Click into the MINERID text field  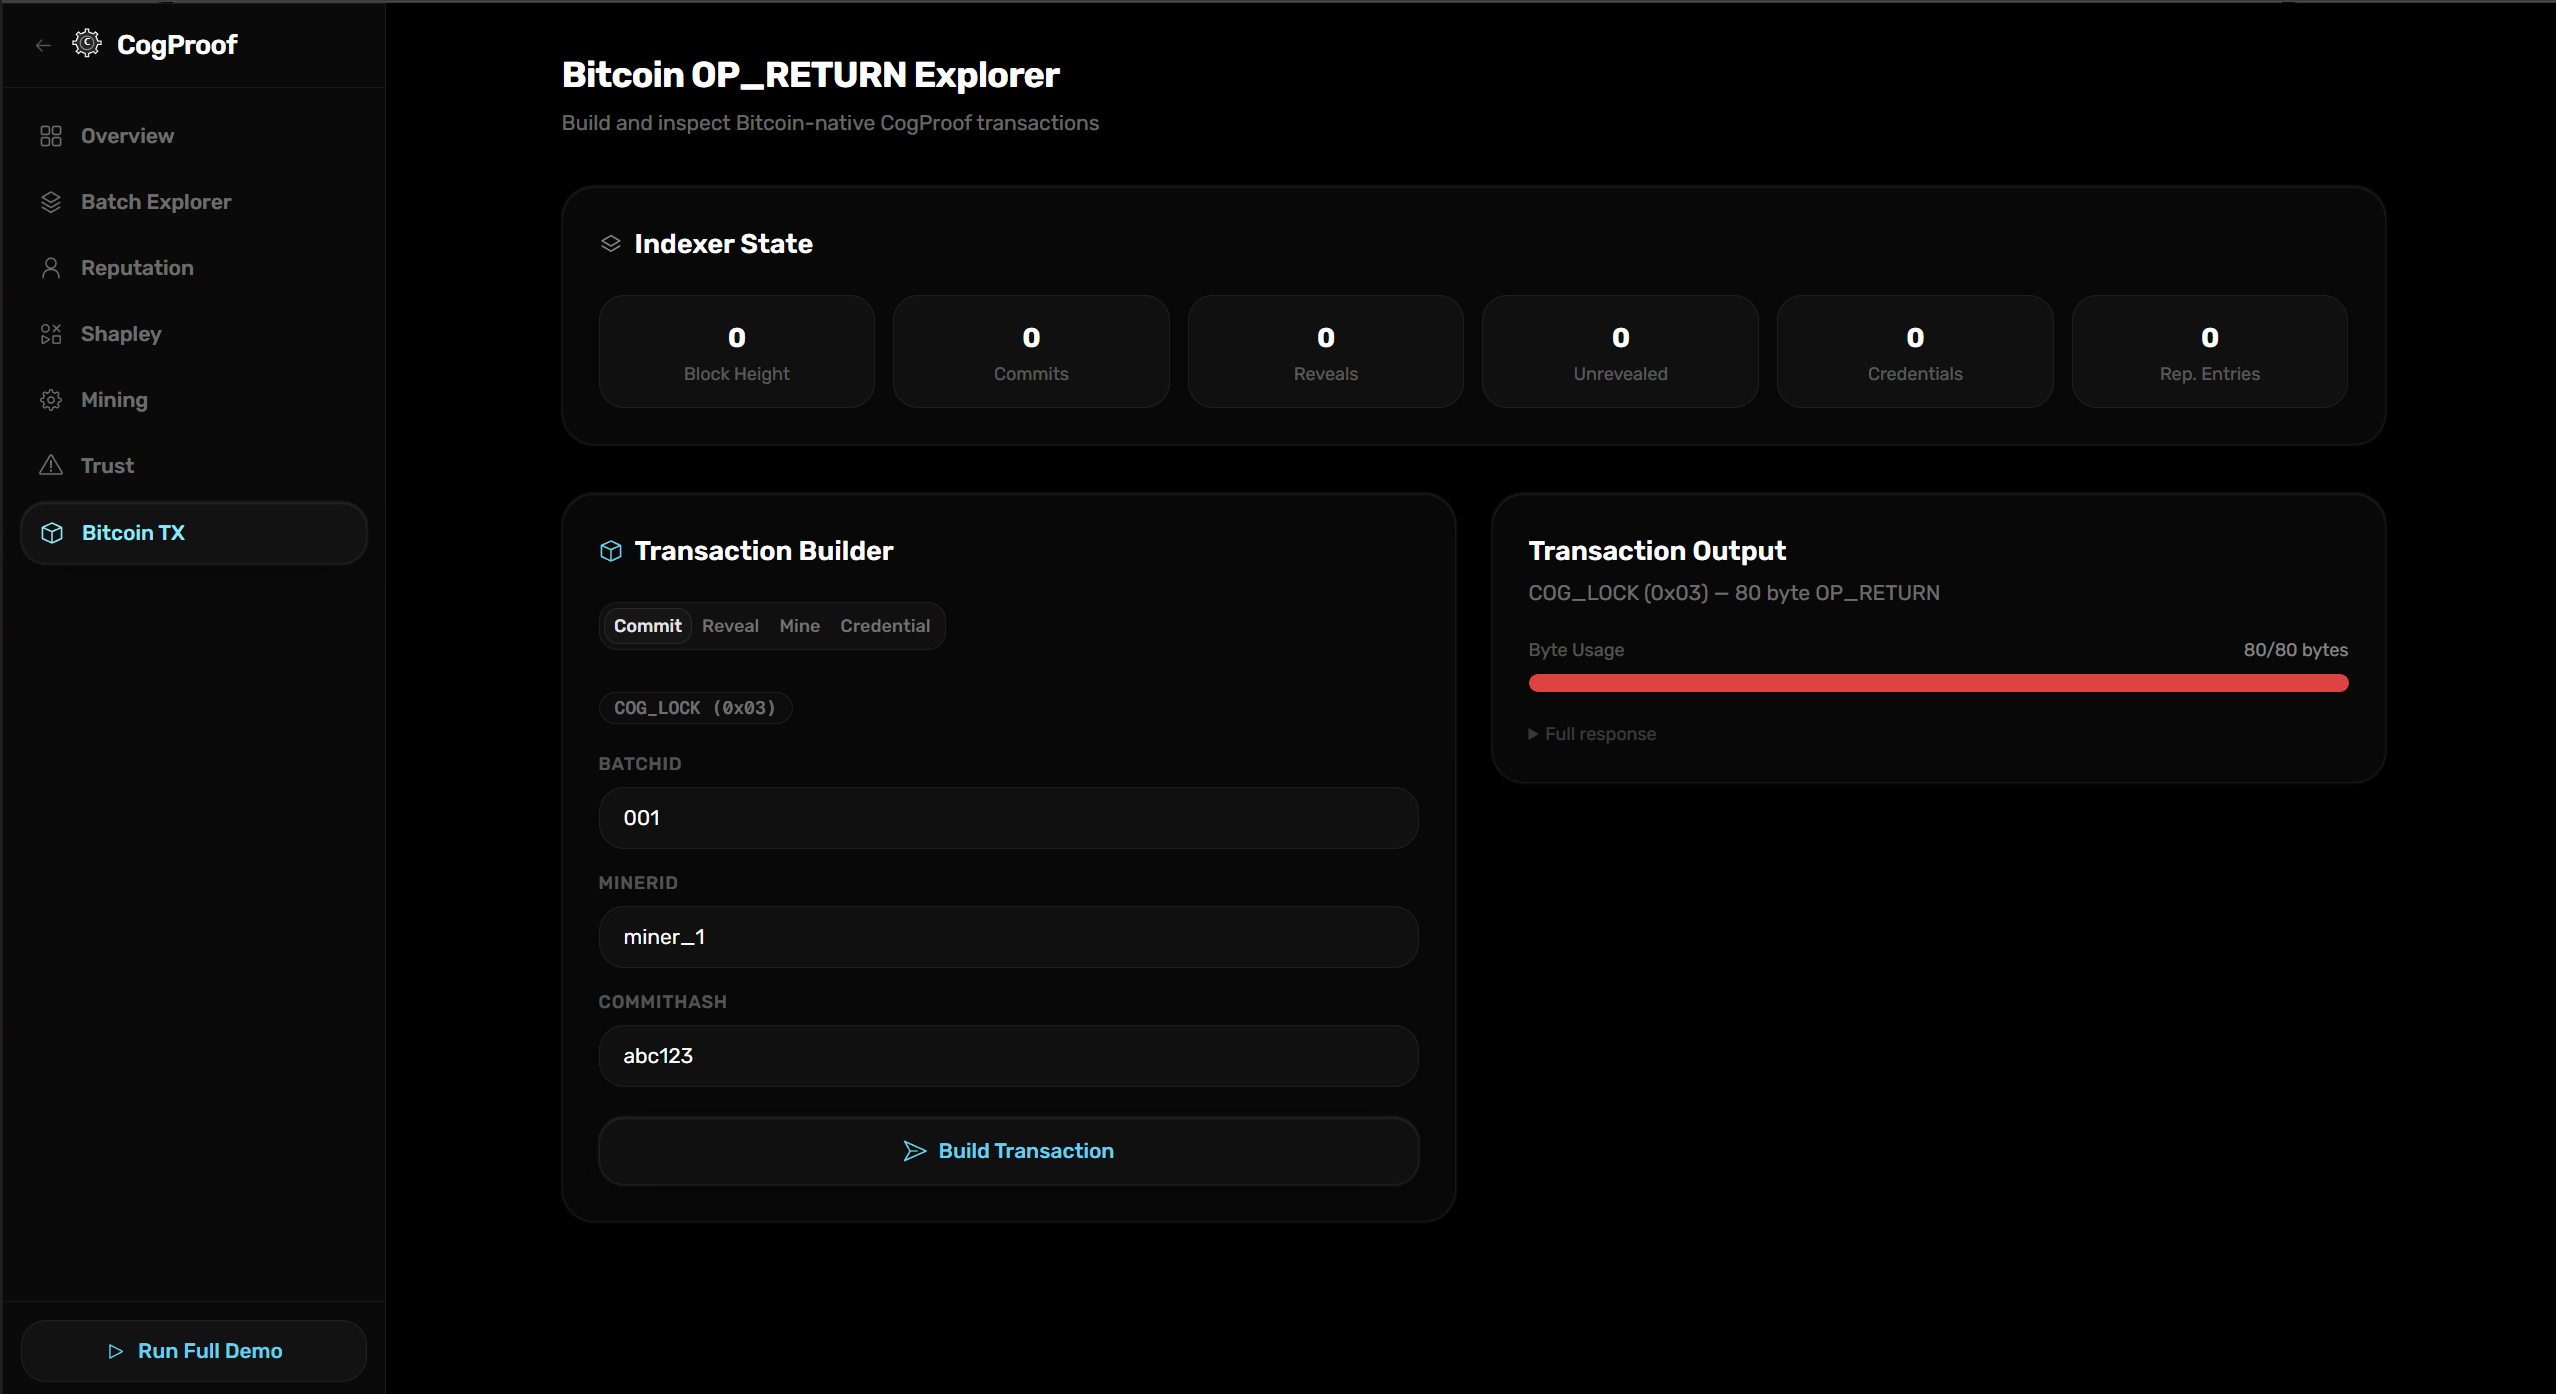click(x=1008, y=937)
